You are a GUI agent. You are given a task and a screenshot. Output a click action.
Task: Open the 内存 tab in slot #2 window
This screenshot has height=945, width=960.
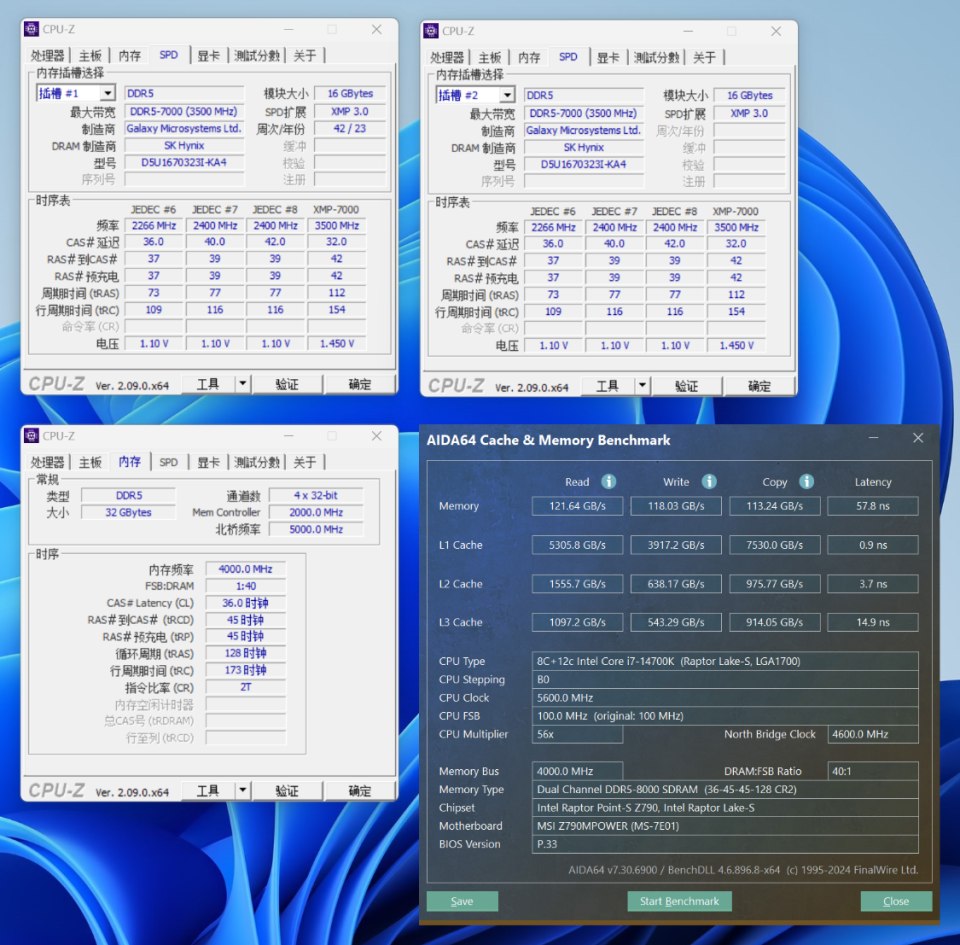tap(530, 58)
